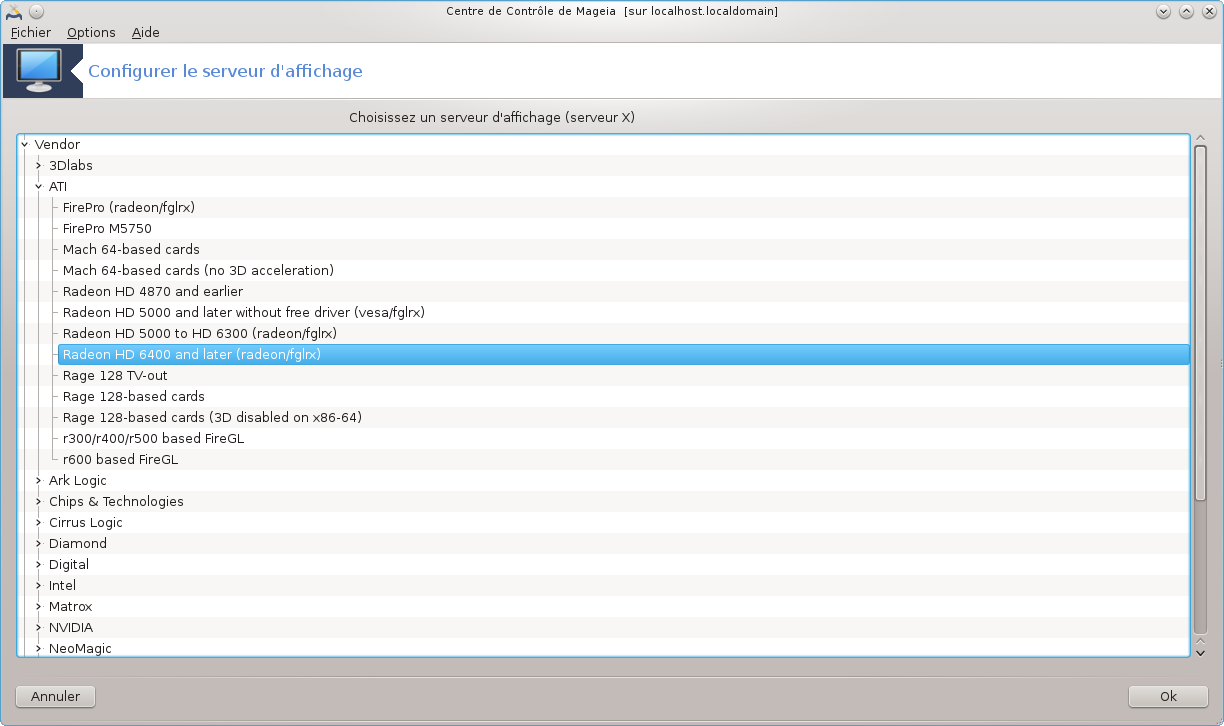Expand the Matrox vendor node

(38, 607)
